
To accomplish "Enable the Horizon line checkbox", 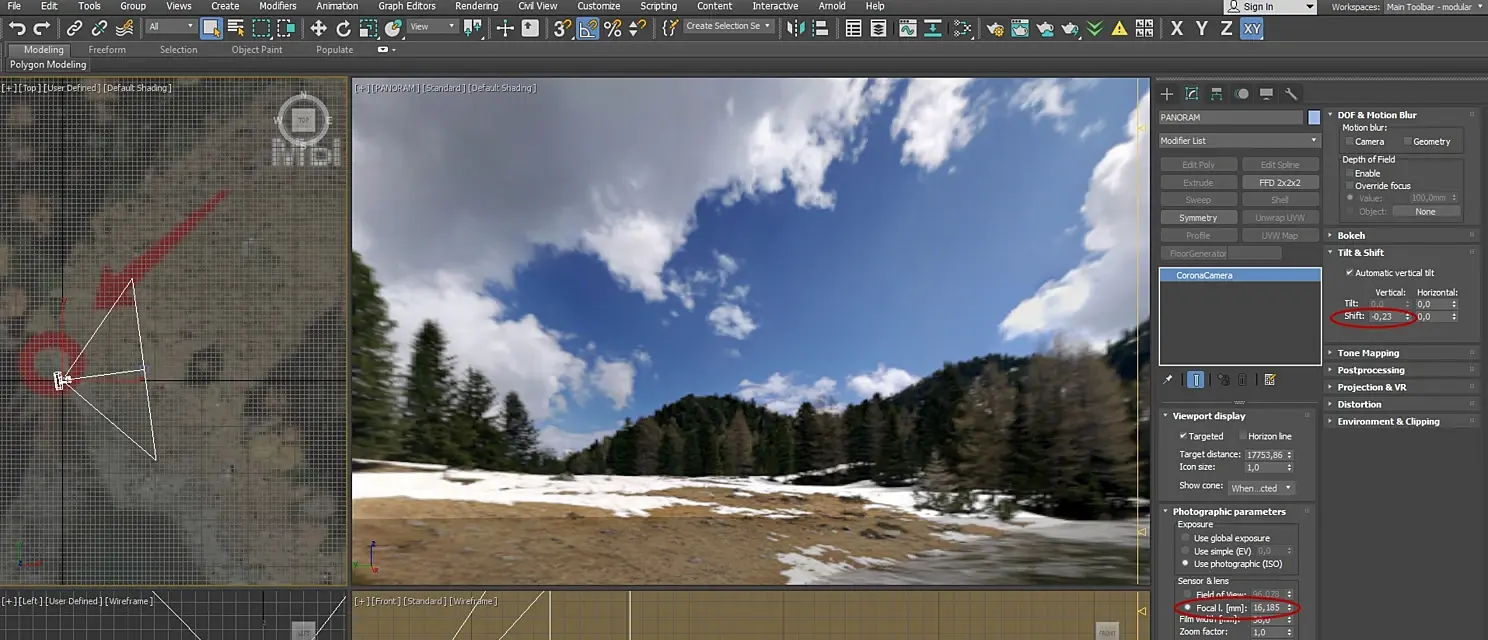I will point(1243,436).
